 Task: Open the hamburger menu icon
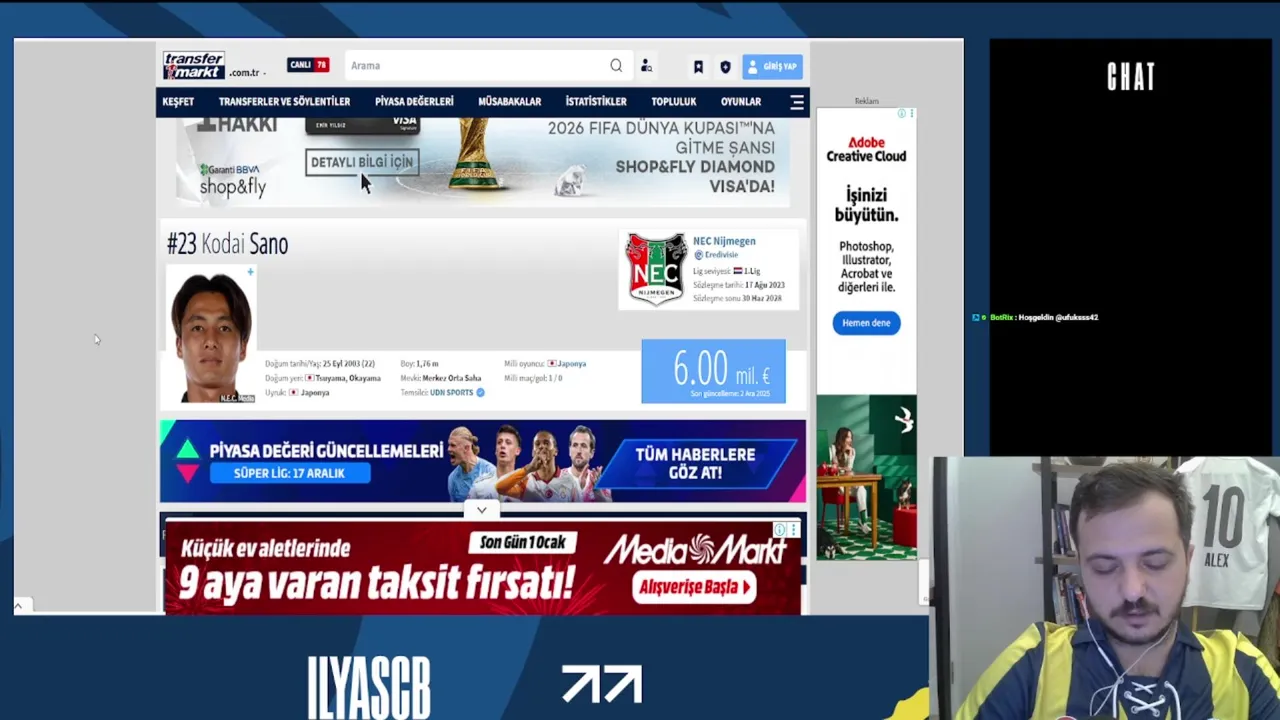click(x=797, y=102)
